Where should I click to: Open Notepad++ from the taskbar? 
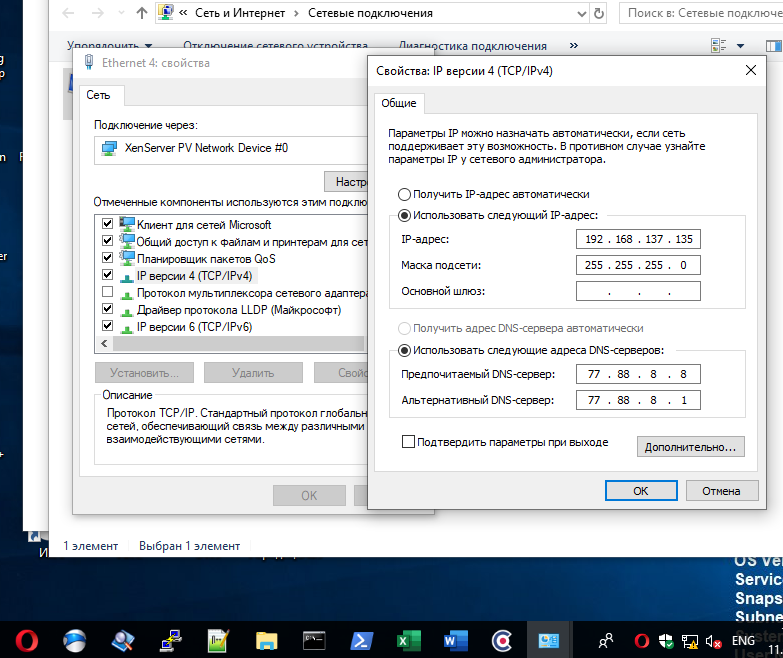point(219,641)
